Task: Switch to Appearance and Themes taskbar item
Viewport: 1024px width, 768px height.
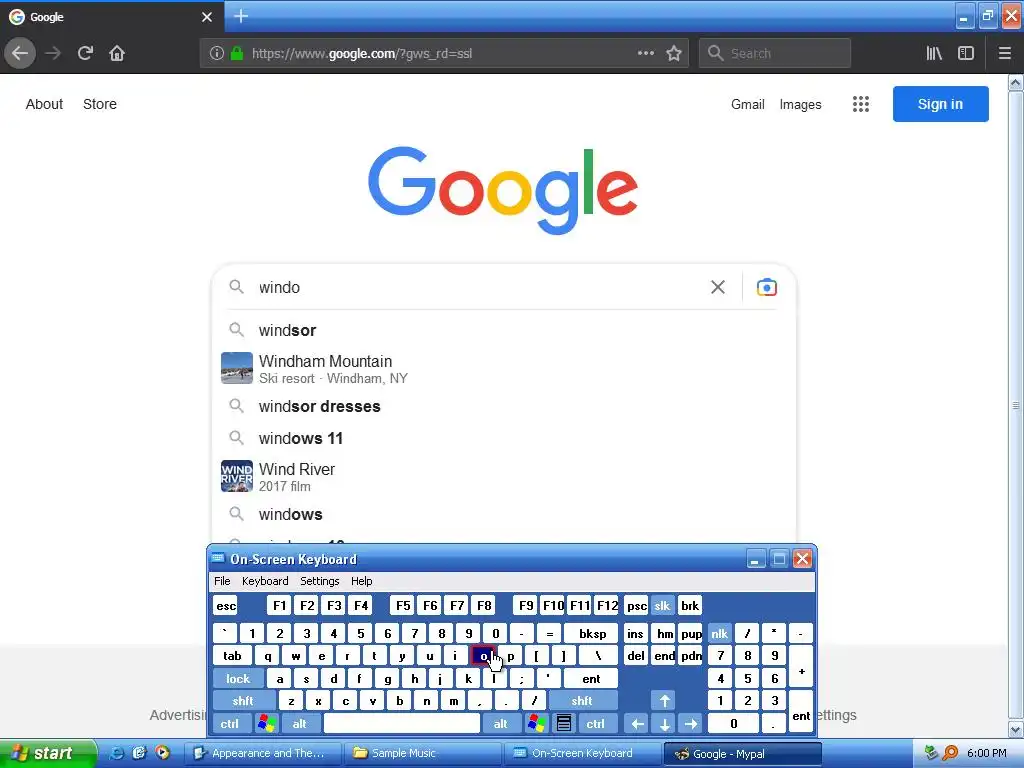Action: (x=263, y=753)
